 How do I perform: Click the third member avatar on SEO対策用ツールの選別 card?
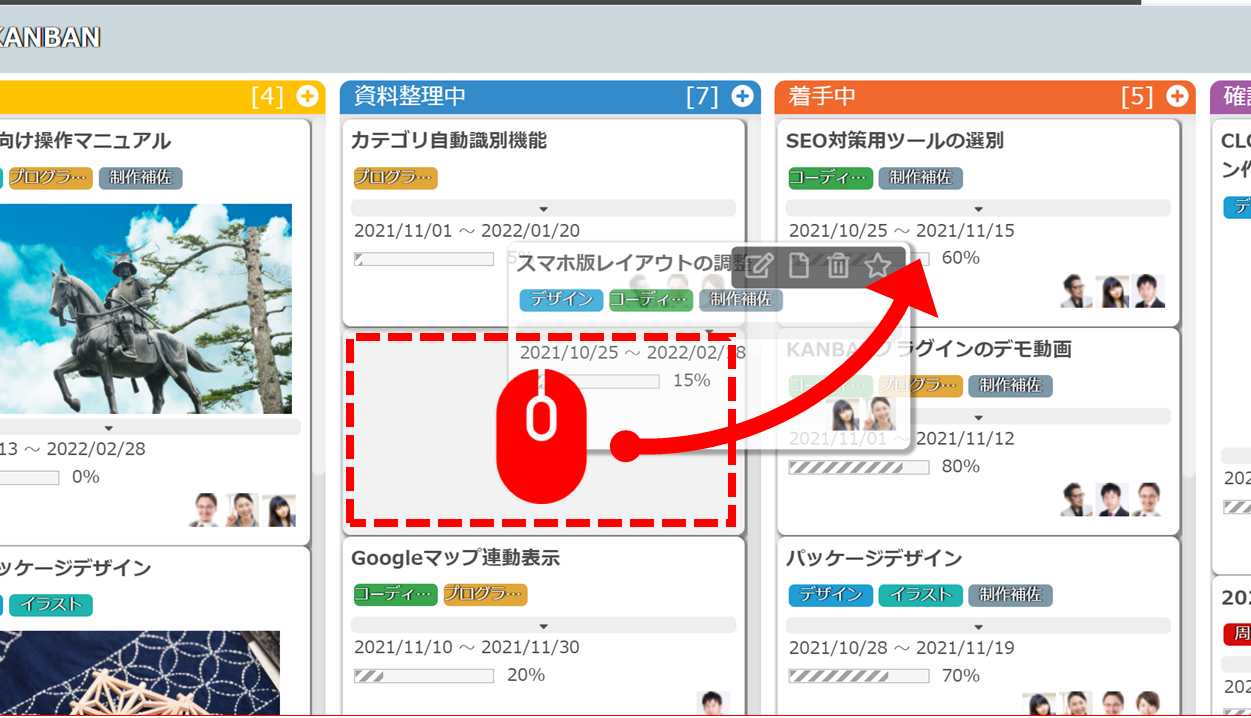[1149, 291]
